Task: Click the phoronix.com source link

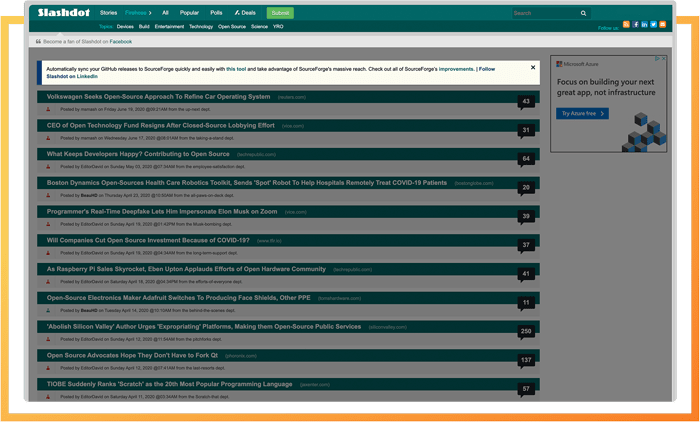Action: click(241, 356)
